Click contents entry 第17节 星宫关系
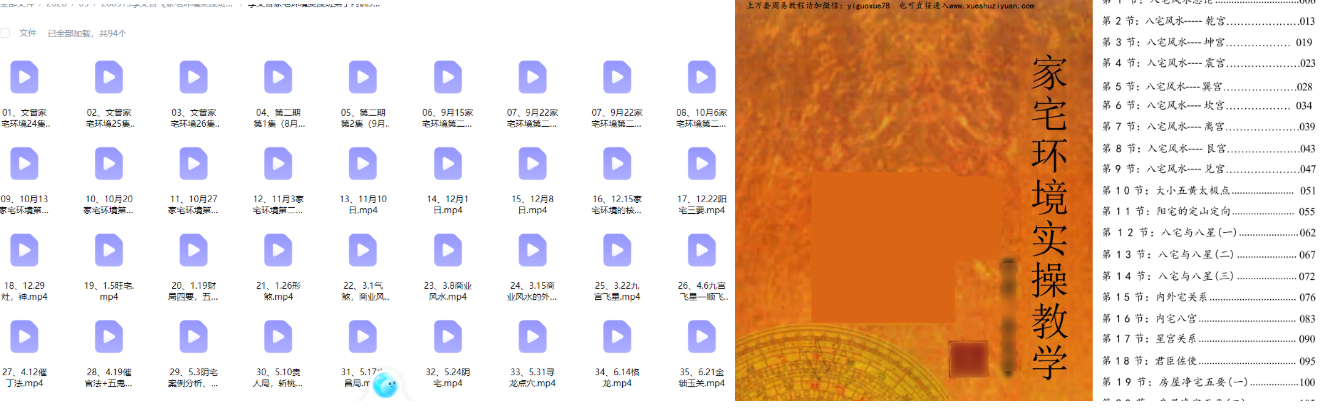The width and height of the screenshot is (1337, 417). [1209, 340]
